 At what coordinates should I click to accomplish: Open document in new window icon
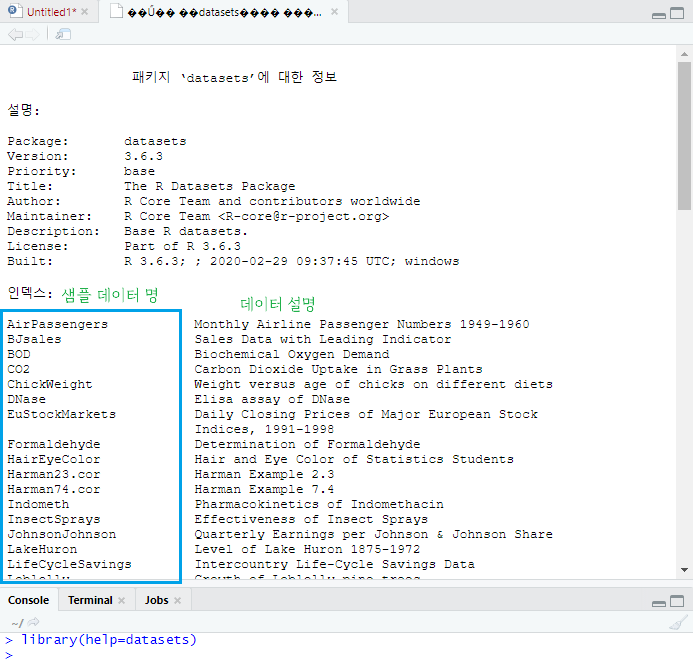[x=63, y=34]
